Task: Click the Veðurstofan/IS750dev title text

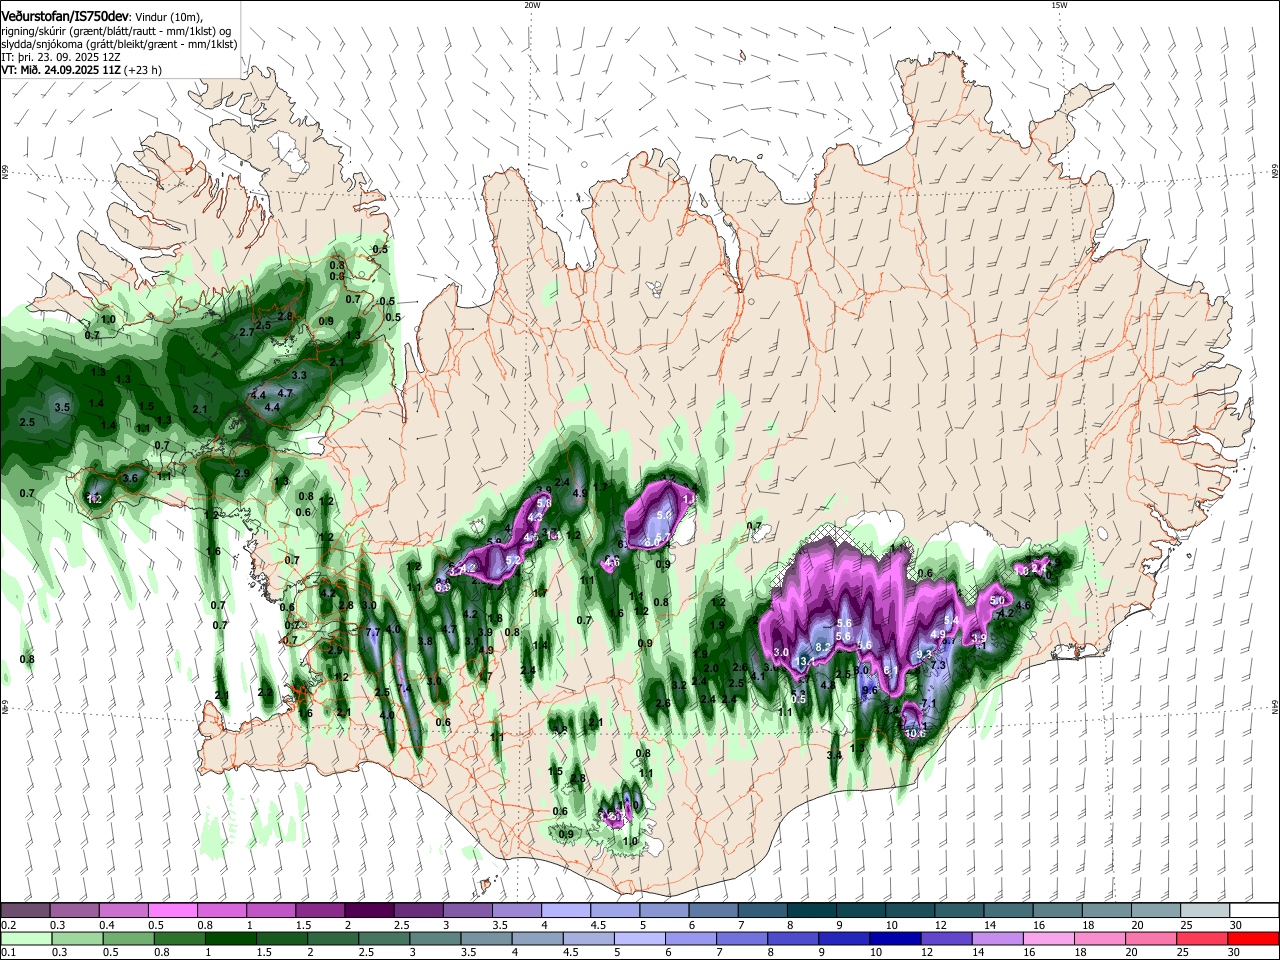Action: click(65, 16)
